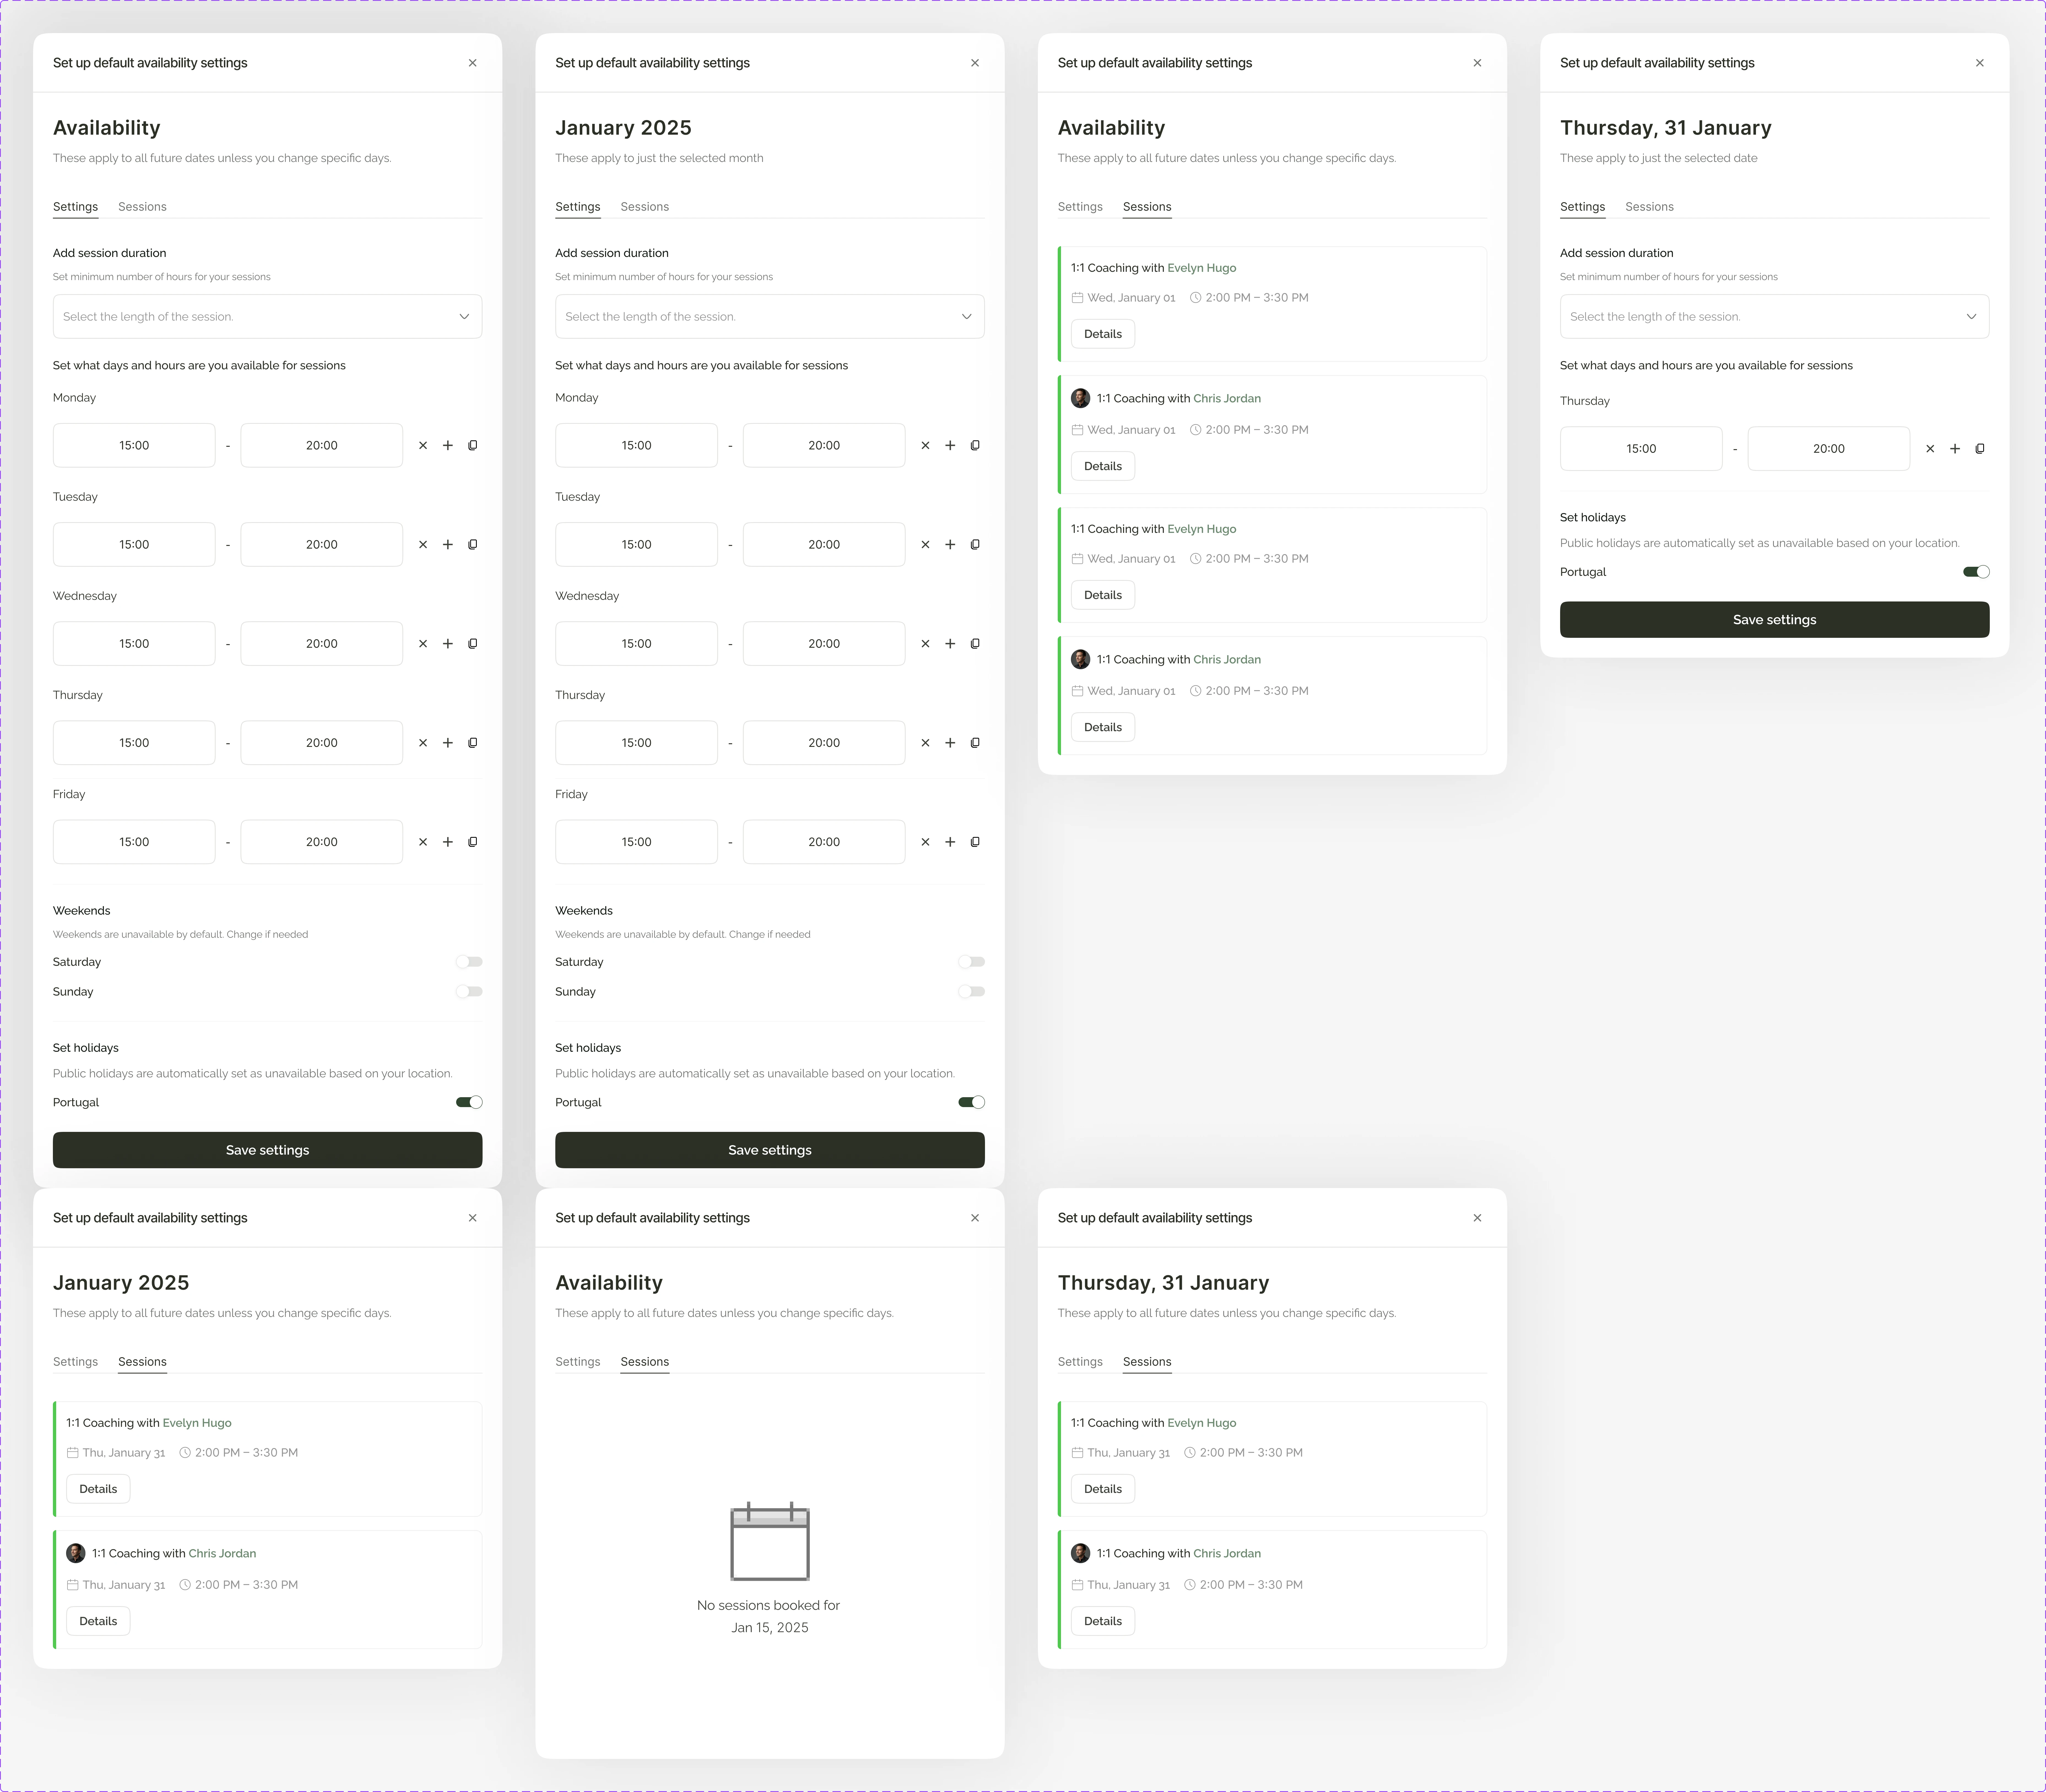Enable Saturday toggle in the Availability settings panel
This screenshot has height=1792, width=2046.
coord(469,962)
